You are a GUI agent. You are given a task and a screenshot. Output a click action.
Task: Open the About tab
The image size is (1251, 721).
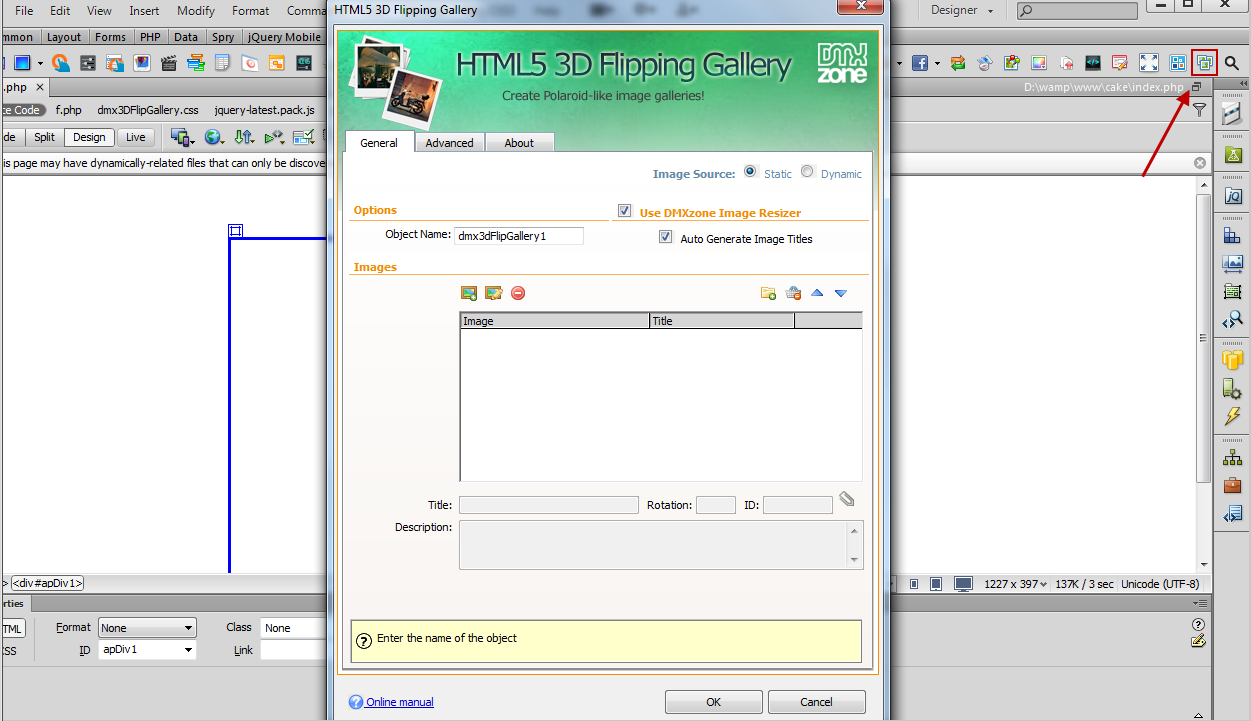point(519,143)
